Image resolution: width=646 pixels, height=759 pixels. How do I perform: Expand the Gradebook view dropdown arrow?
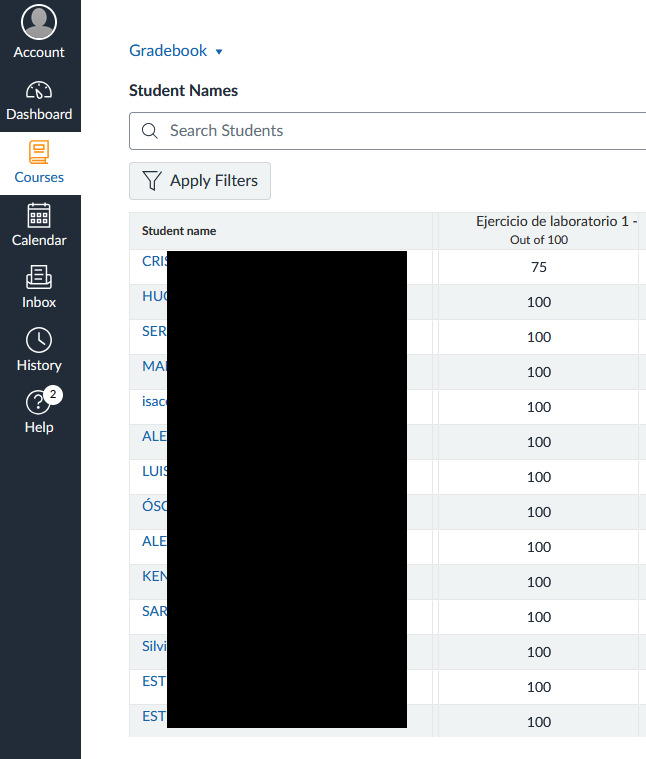point(219,52)
